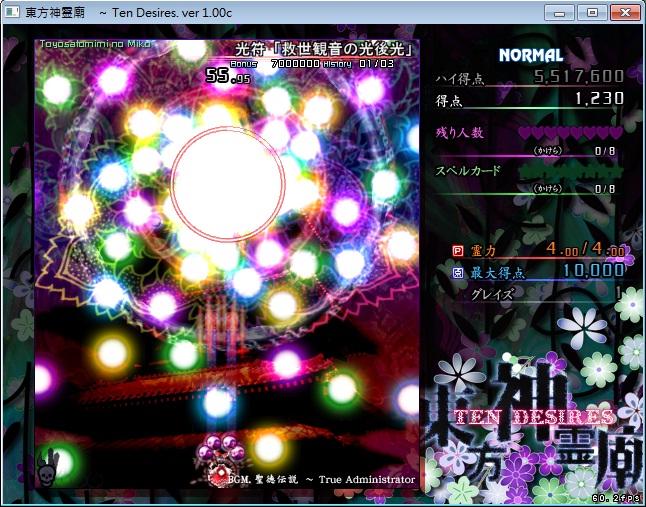646x507 pixels.
Task: Click the ハイ得点 label
Action: [460, 78]
